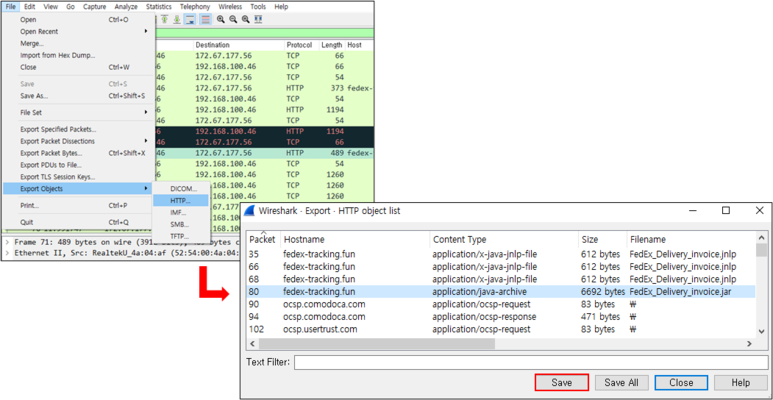773x400 pixels.
Task: Select Close in the File menu
Action: (79, 67)
